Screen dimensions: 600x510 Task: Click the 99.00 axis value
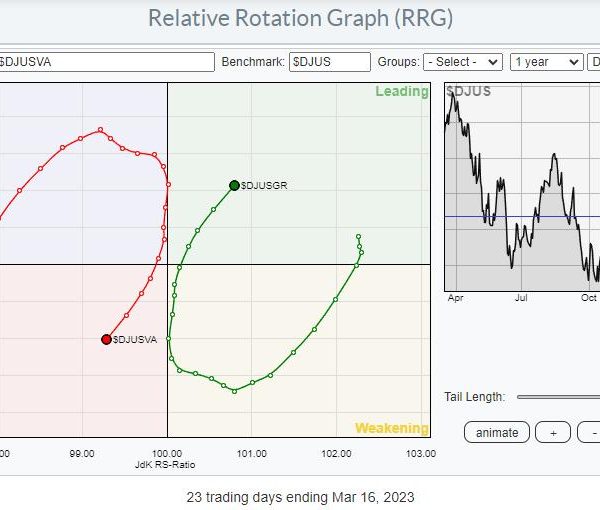(82, 454)
